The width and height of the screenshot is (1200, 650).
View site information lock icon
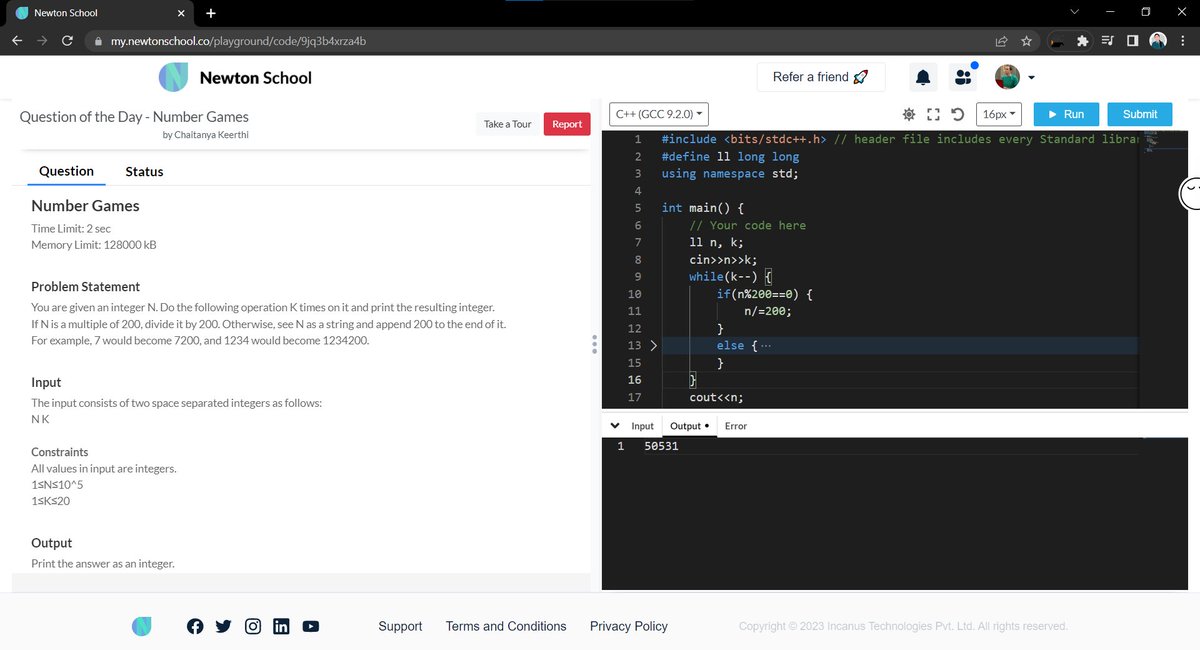coord(98,41)
